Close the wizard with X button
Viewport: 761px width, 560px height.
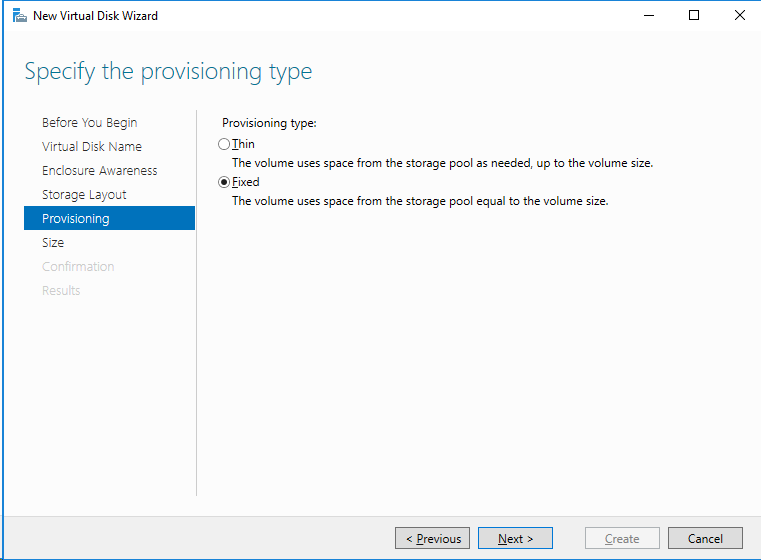click(x=740, y=16)
